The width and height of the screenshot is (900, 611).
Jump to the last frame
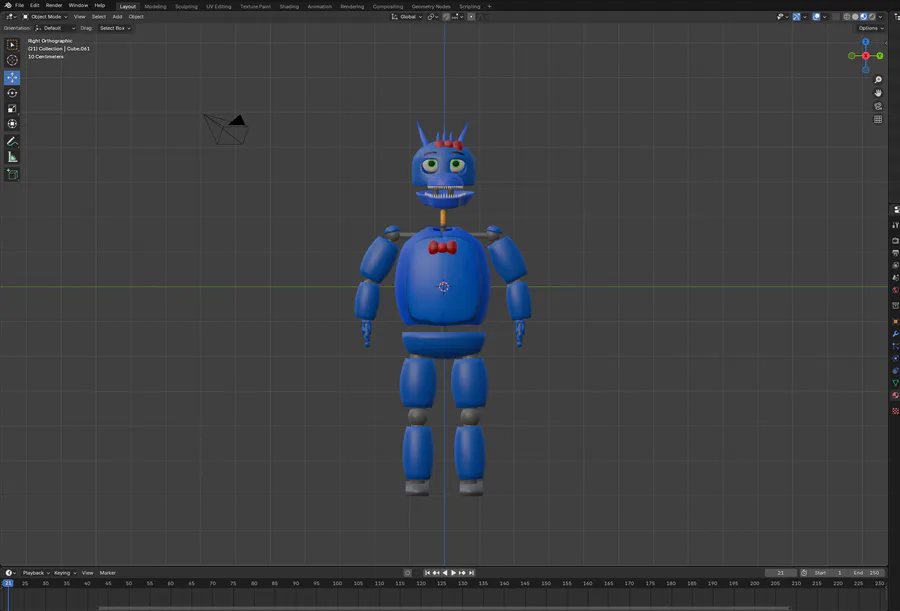471,573
